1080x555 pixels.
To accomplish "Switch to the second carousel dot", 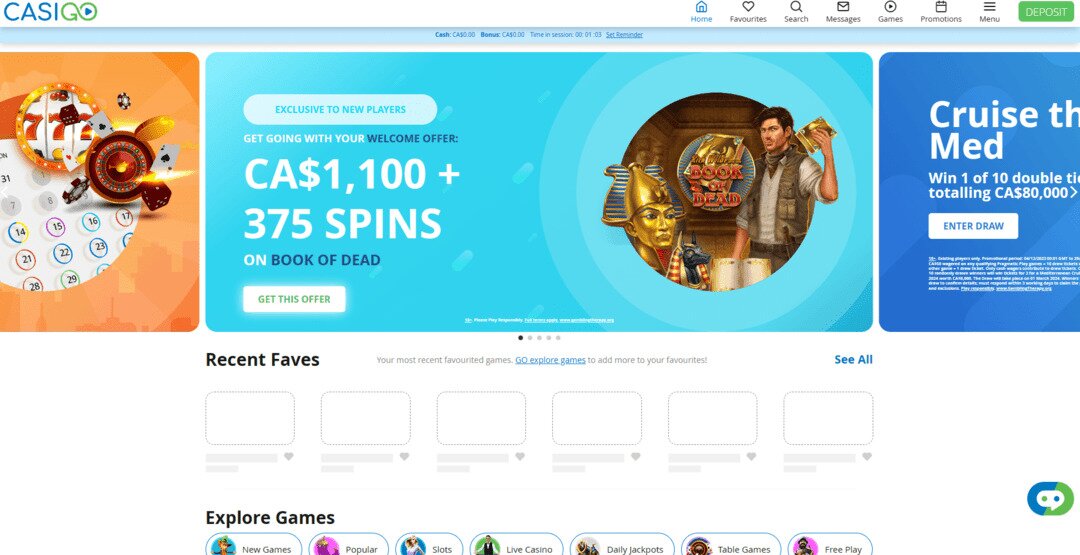I will (x=530, y=338).
